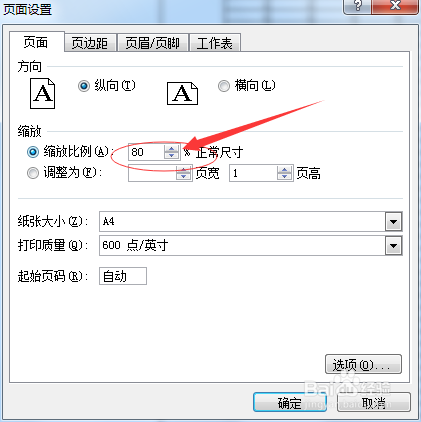Click the help question mark button
The width and height of the screenshot is (421, 422).
pos(357,6)
